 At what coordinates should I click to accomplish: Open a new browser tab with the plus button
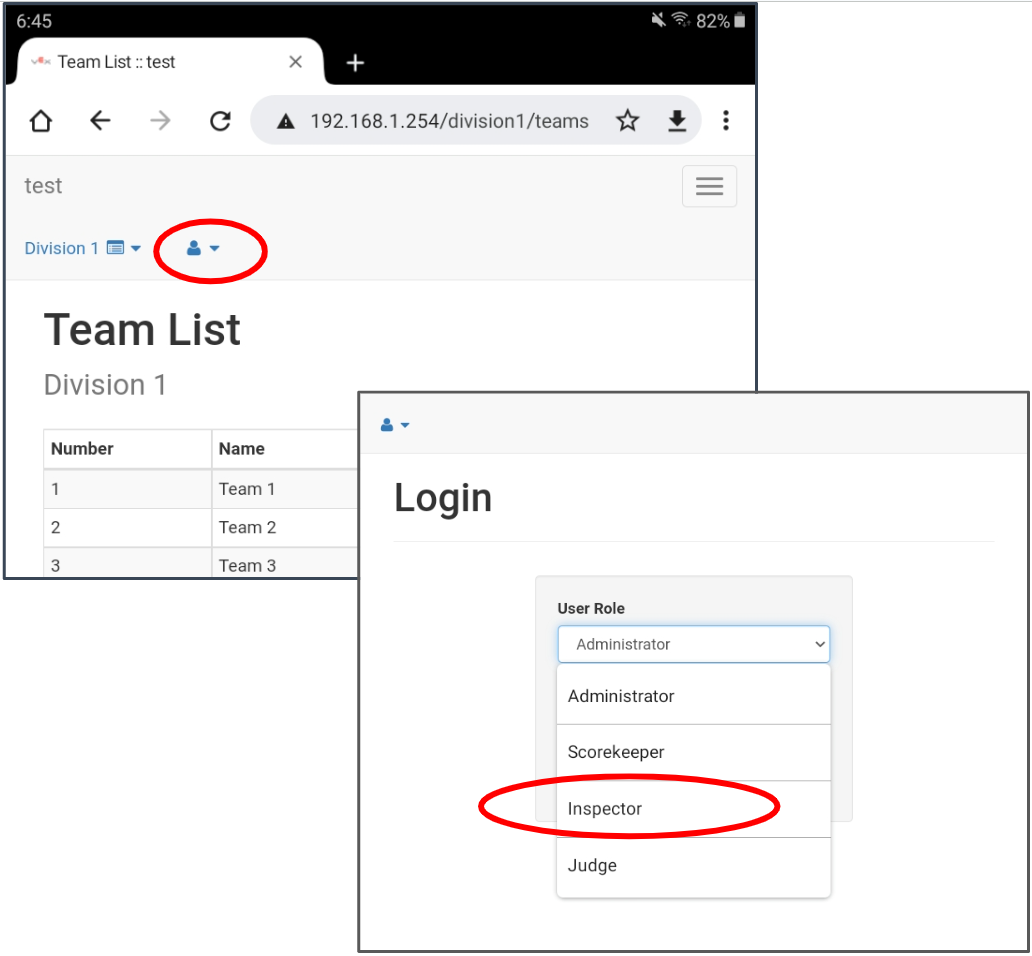point(355,62)
